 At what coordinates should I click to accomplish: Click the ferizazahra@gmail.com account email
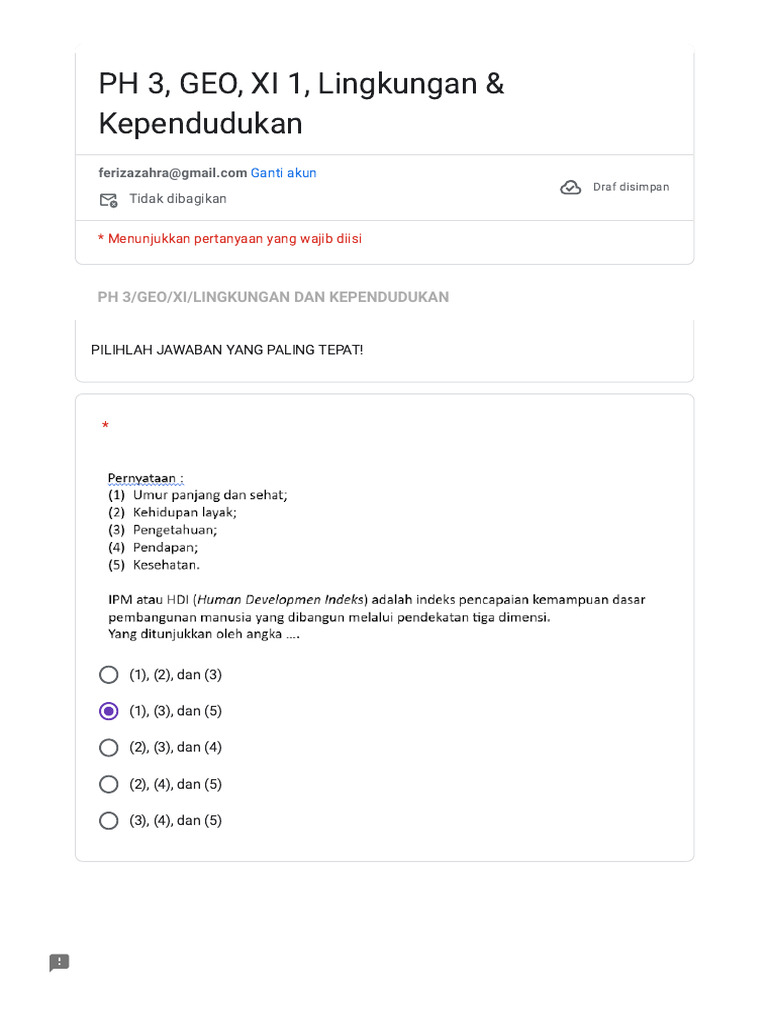point(172,173)
